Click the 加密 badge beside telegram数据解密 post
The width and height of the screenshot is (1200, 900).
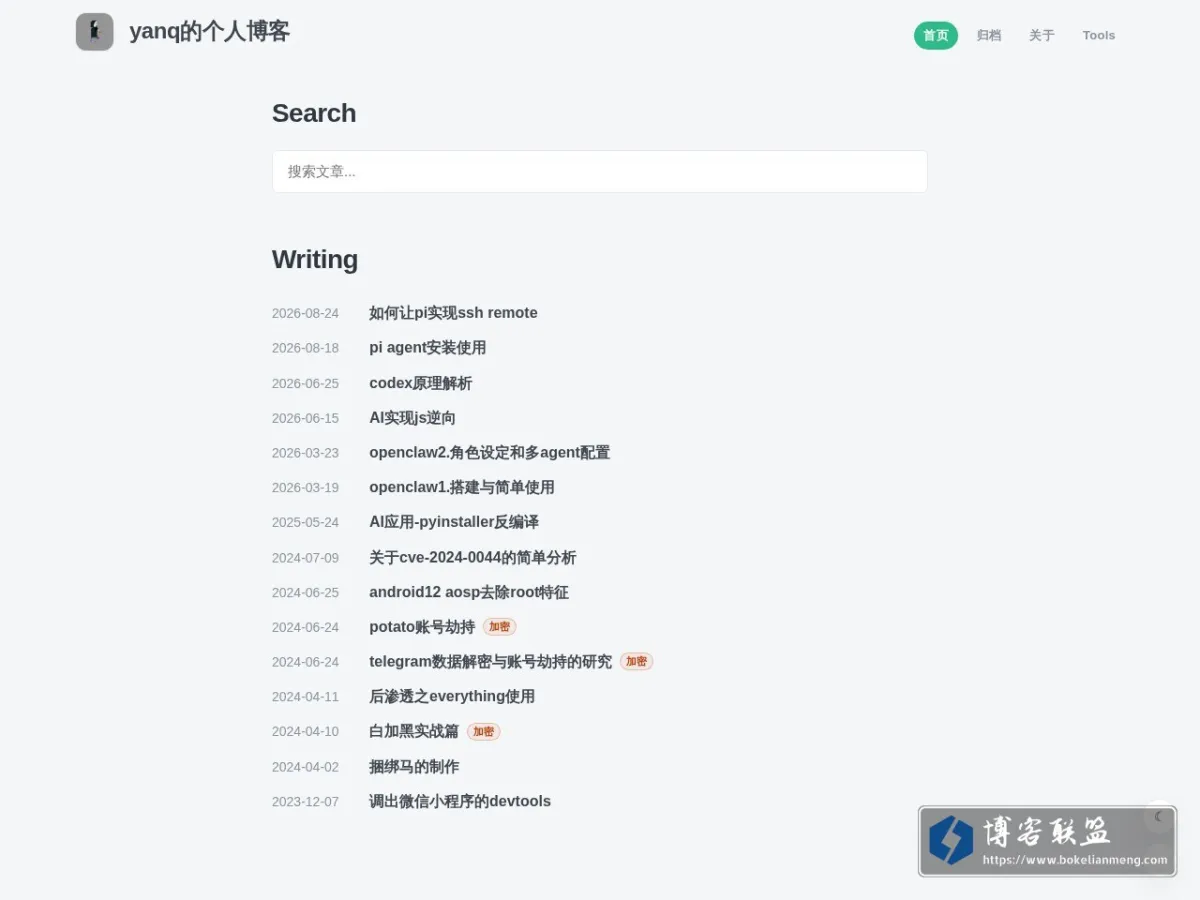pyautogui.click(x=637, y=662)
